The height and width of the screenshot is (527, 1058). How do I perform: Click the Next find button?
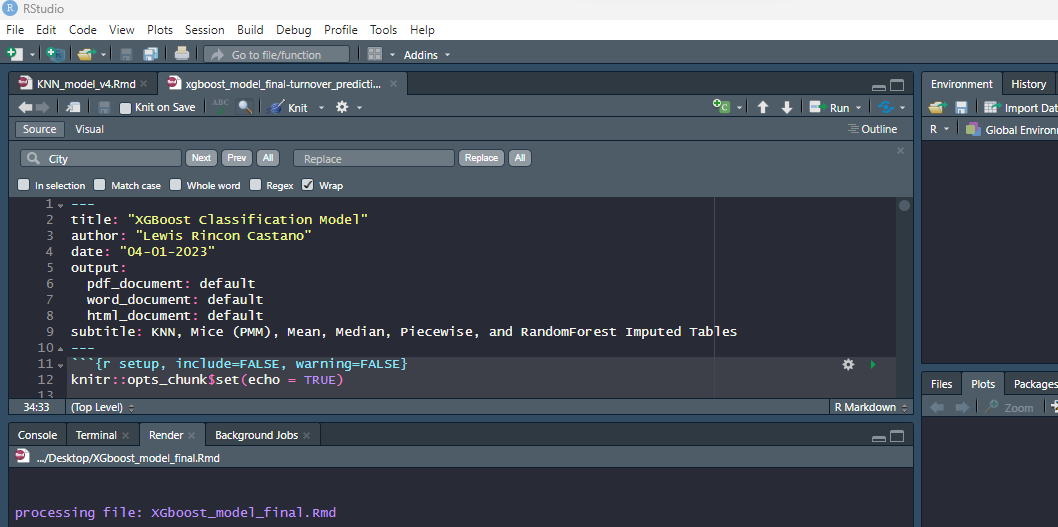[201, 158]
